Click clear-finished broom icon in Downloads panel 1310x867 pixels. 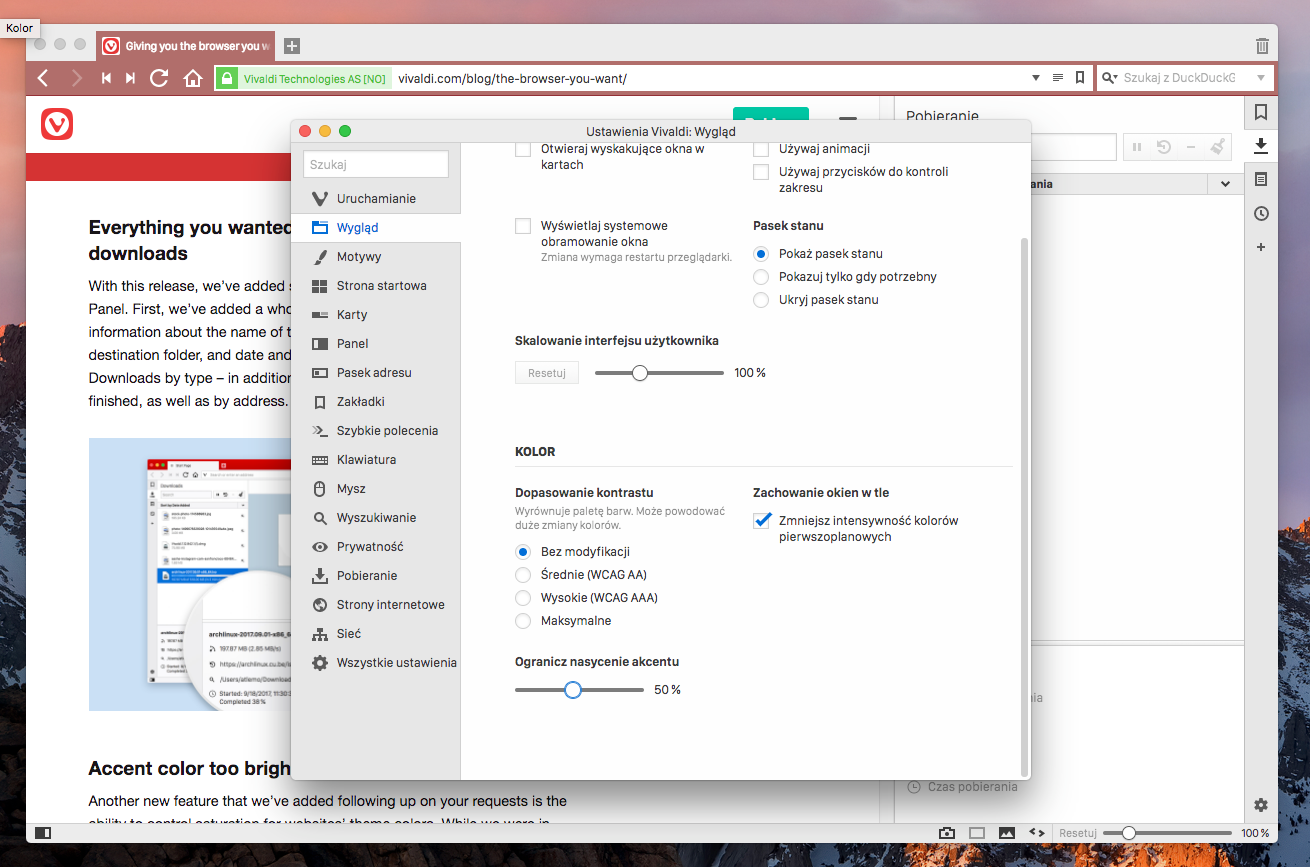point(1217,147)
